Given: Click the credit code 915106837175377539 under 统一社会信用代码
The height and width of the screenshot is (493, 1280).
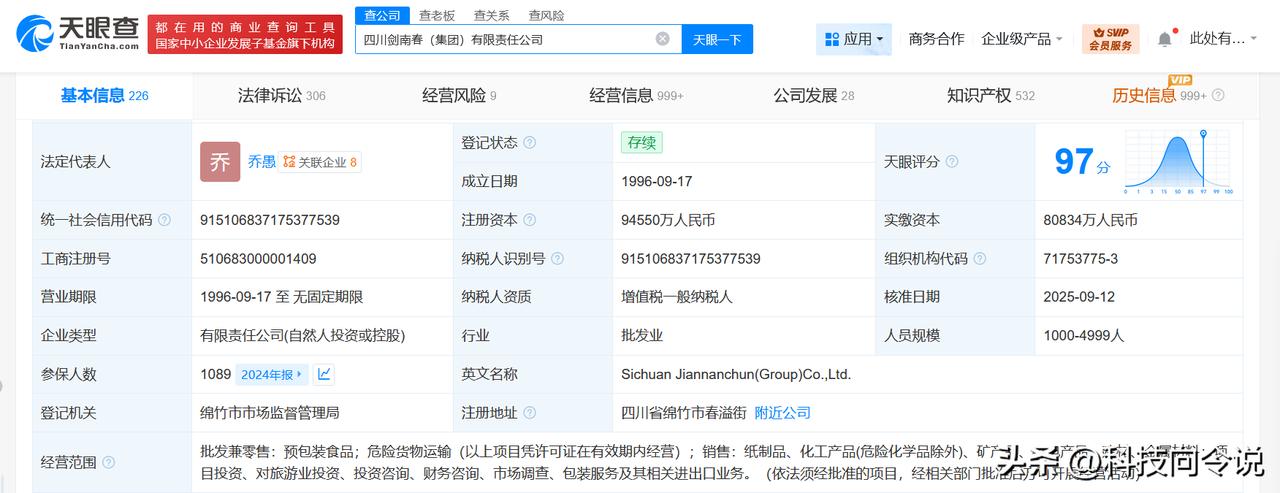Looking at the screenshot, I should 270,220.
